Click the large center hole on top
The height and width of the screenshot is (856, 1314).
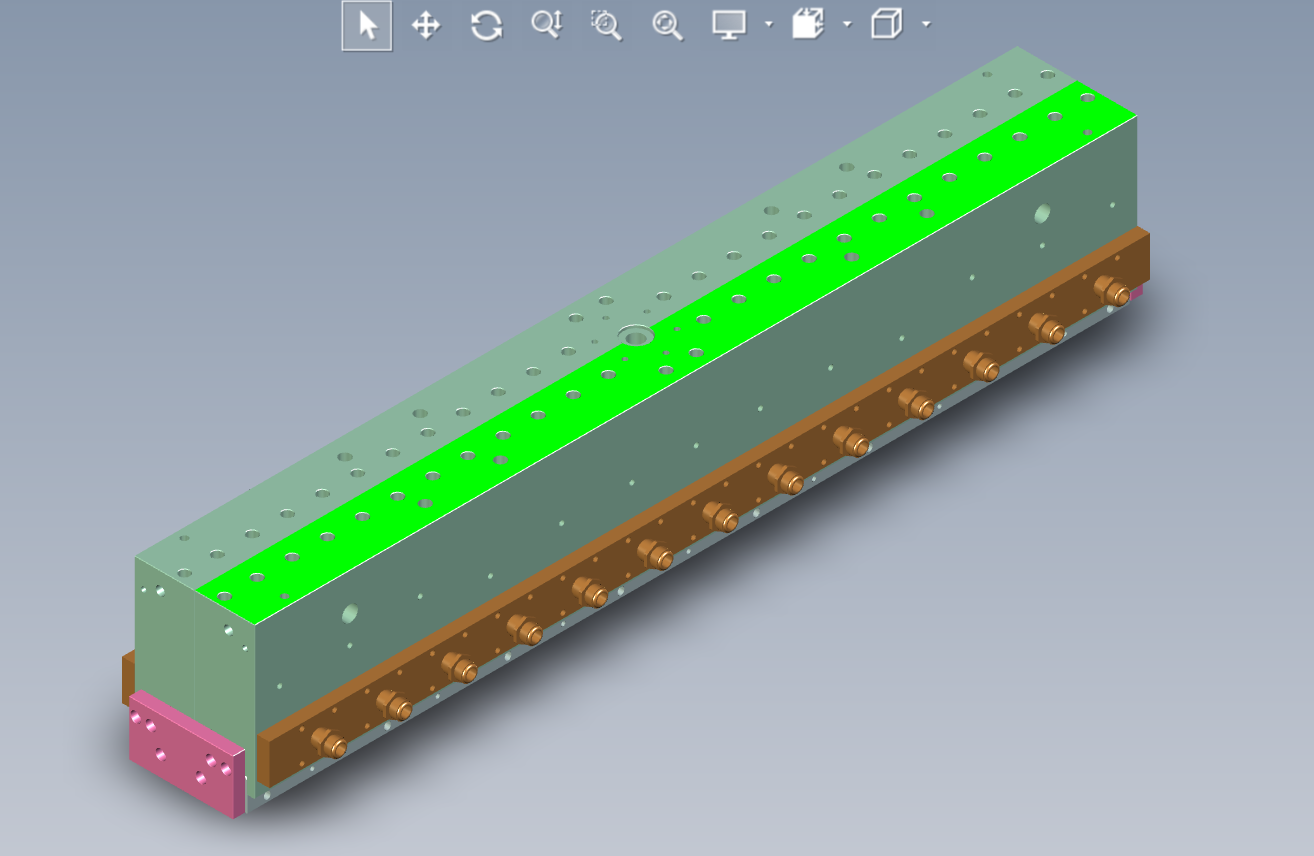[x=635, y=334]
